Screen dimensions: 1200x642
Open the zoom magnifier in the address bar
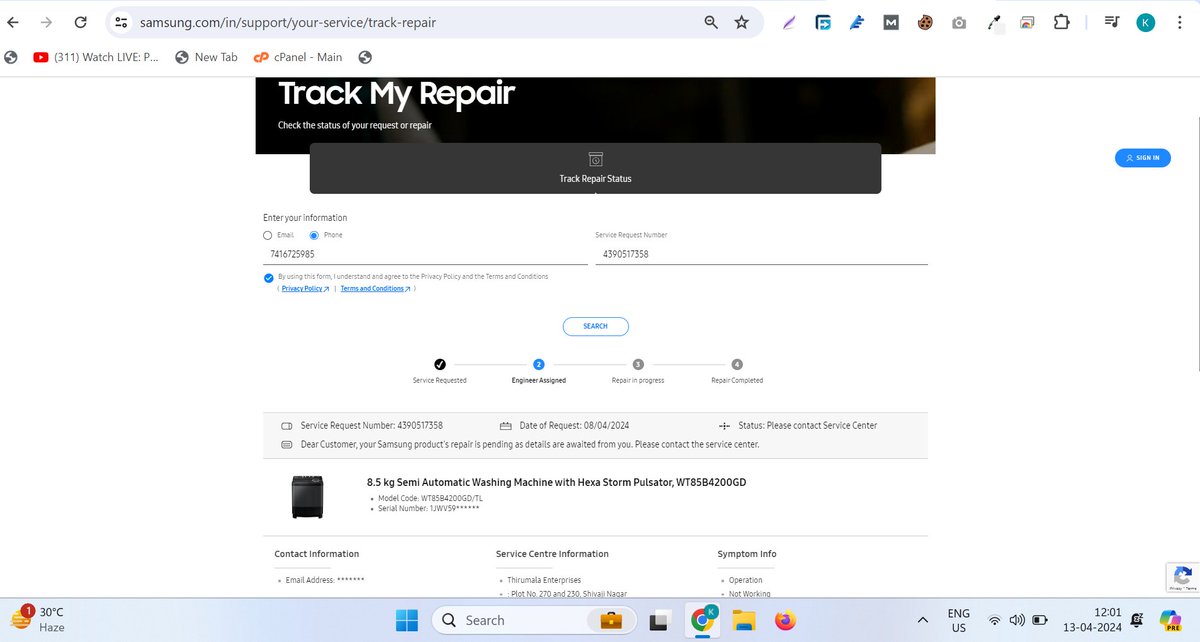point(711,22)
